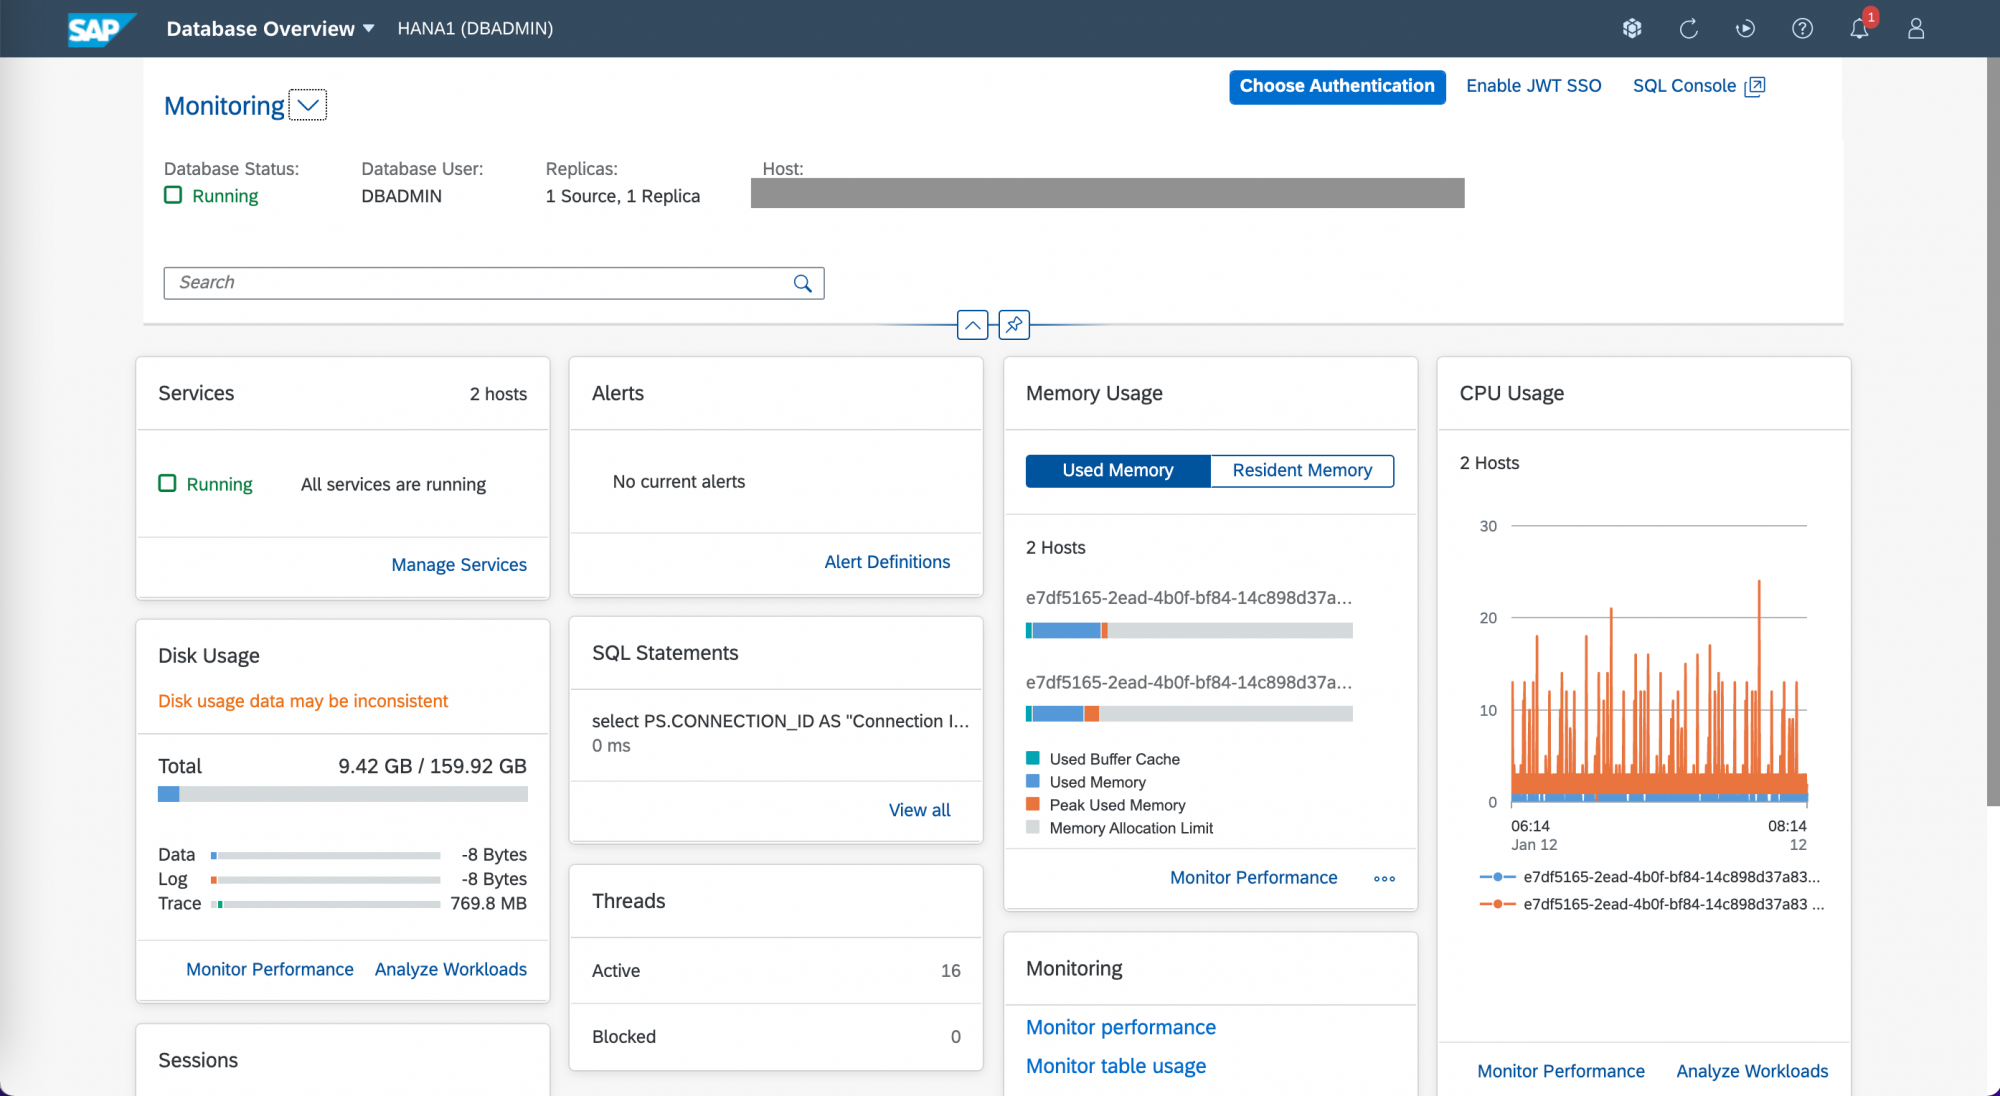
Task: Click the Active threads row
Action: tap(776, 971)
